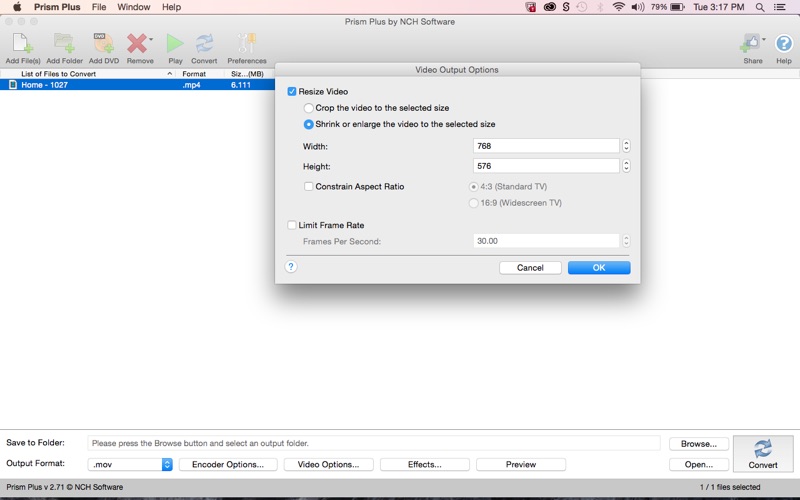This screenshot has width=800, height=500.
Task: Enable Constrain Aspect Ratio checkbox
Action: point(308,186)
